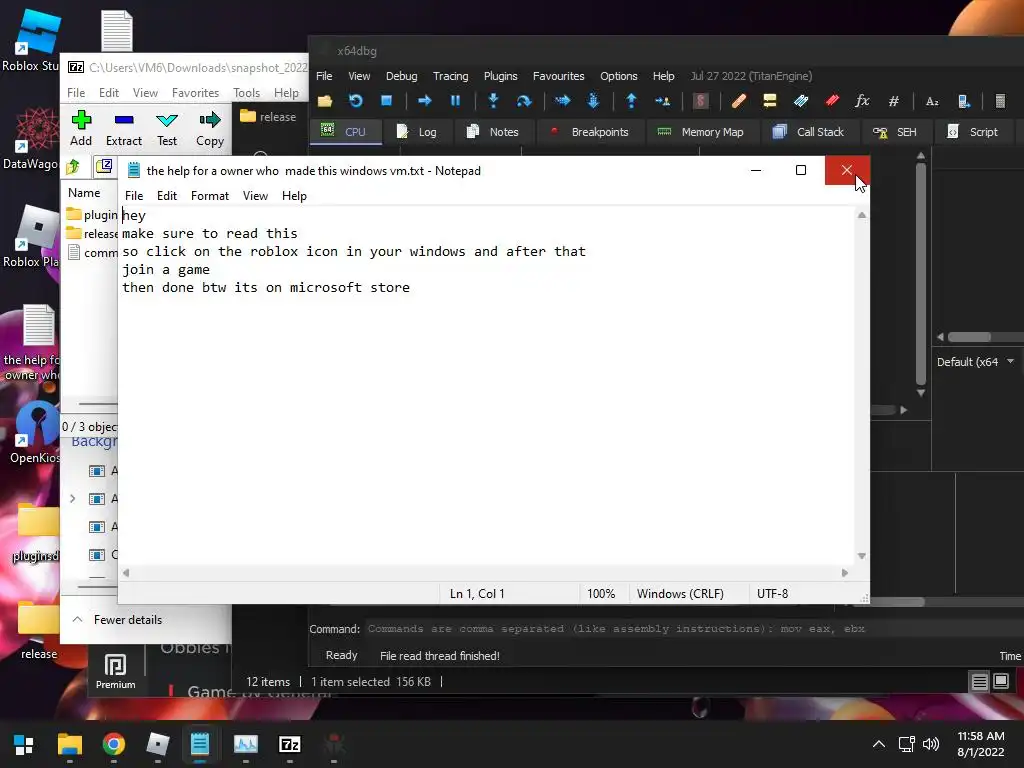Open the Tracing menu in x64dbg

pyautogui.click(x=451, y=76)
